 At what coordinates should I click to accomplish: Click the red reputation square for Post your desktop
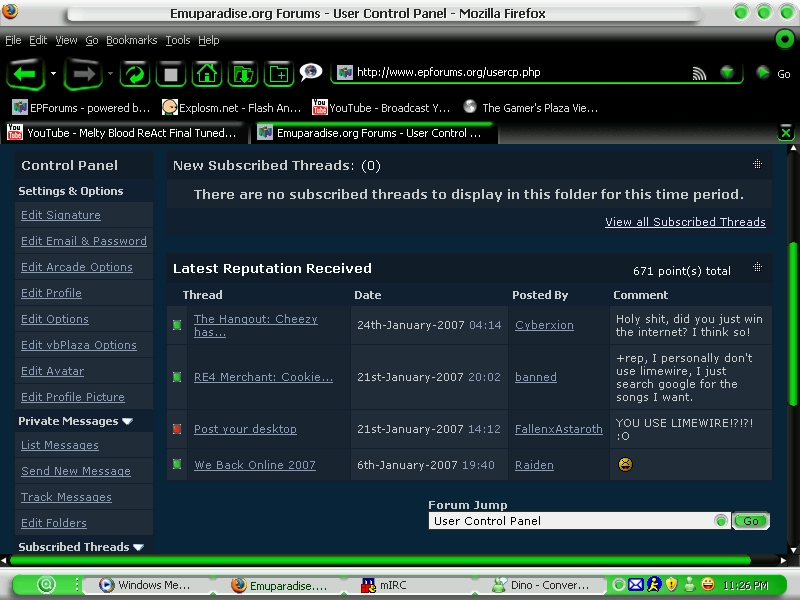pos(177,429)
